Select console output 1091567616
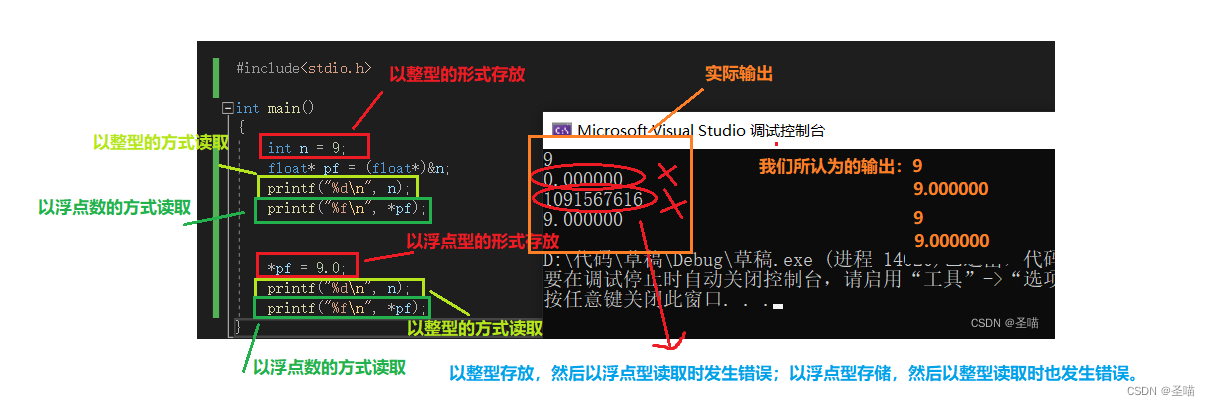Screen dimensions: 1210x406 tap(593, 198)
